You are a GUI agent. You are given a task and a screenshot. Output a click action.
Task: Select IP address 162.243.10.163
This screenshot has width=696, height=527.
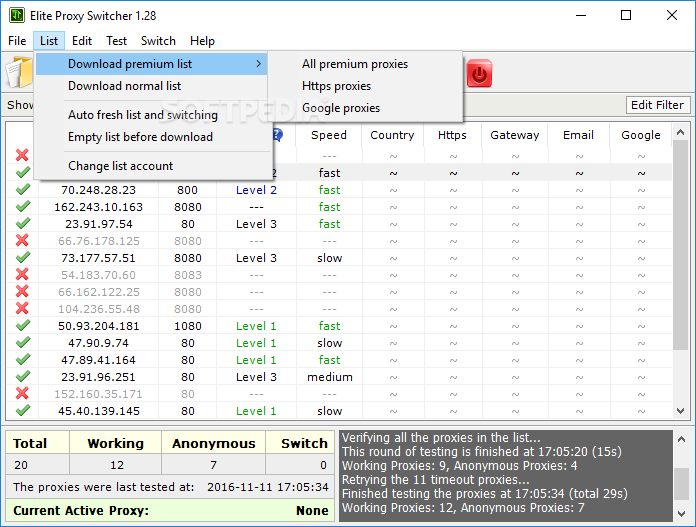[99, 207]
